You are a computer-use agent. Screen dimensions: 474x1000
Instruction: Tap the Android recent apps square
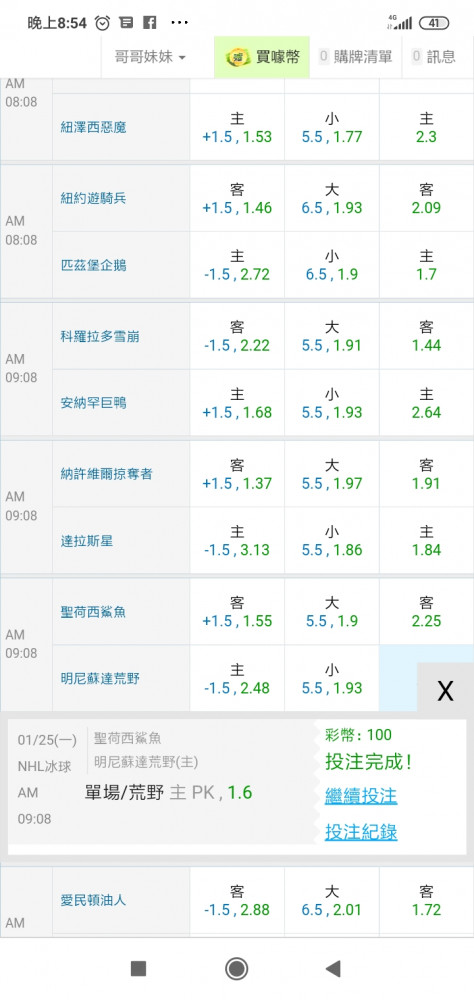[138, 969]
